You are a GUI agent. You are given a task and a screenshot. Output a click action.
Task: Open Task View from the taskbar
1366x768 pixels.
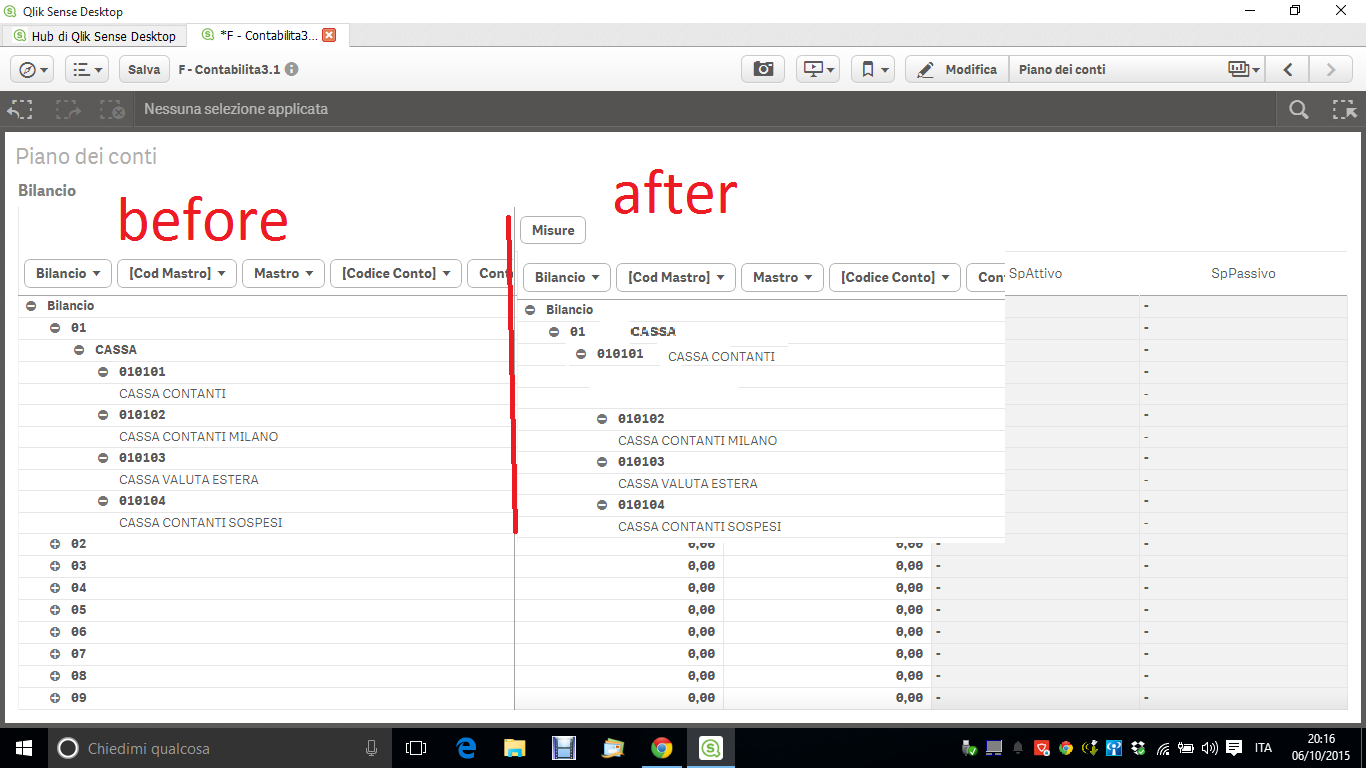(x=416, y=748)
